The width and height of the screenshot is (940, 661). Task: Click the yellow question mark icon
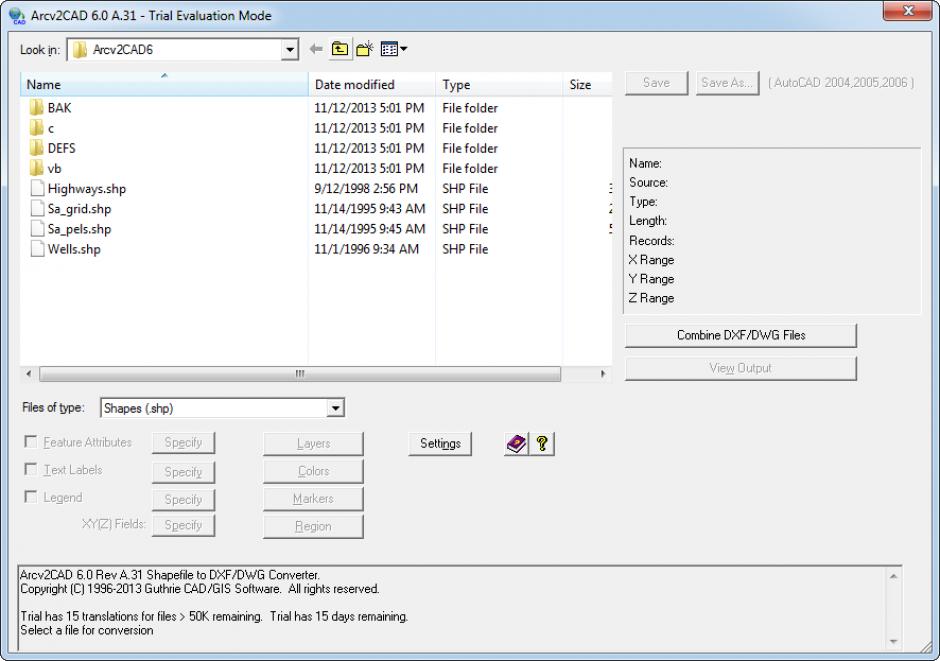[542, 443]
